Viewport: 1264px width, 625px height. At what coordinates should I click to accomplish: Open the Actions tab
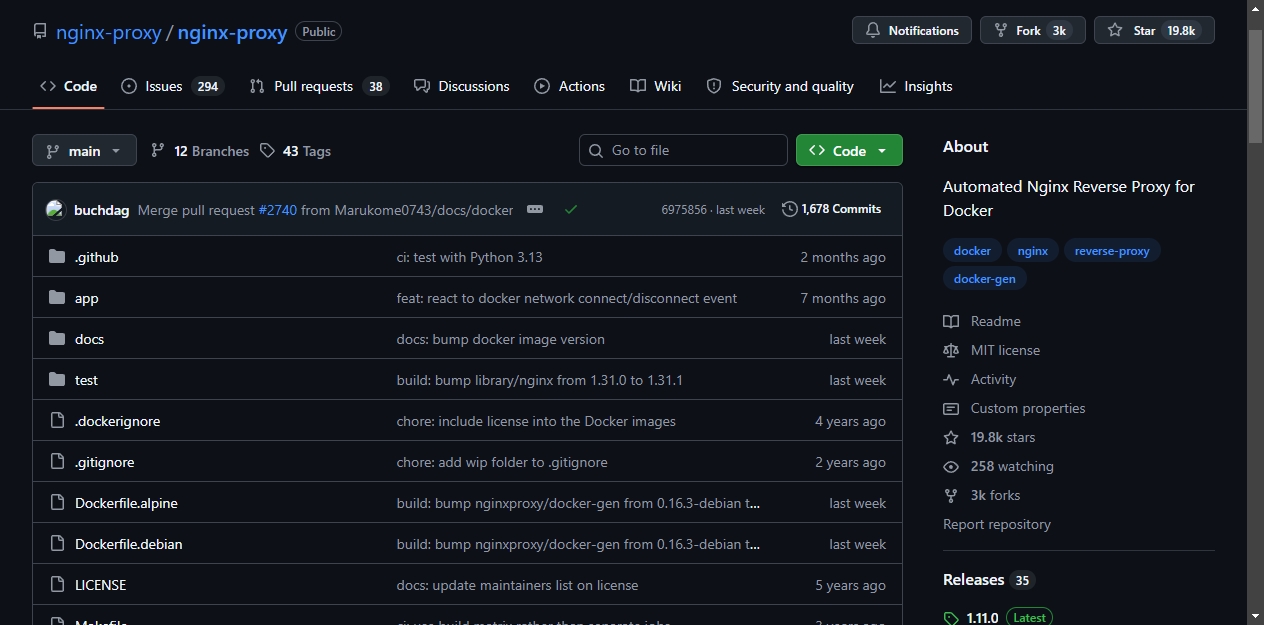(570, 86)
